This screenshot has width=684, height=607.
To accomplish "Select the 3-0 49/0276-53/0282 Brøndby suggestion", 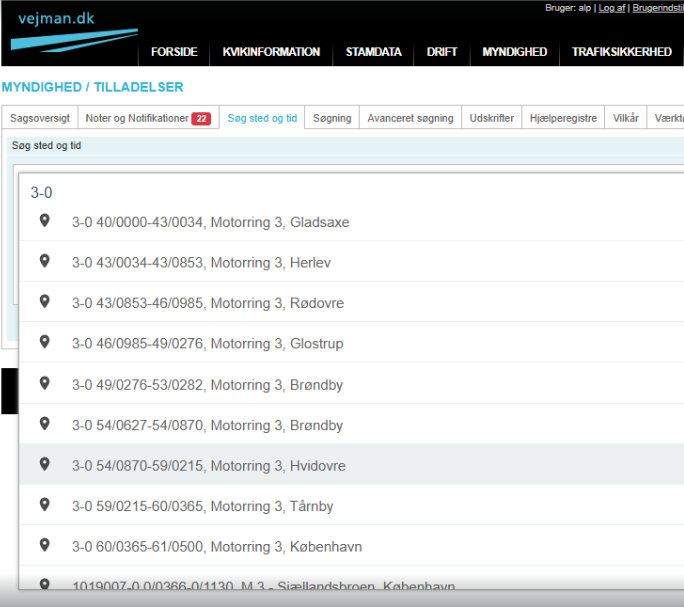I will point(207,385).
